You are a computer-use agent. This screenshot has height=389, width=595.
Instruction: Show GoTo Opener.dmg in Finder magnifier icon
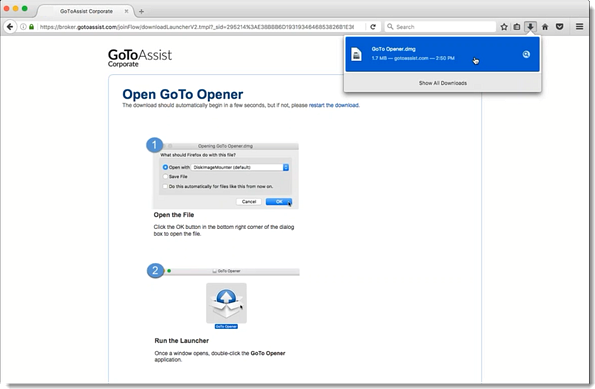[526, 54]
